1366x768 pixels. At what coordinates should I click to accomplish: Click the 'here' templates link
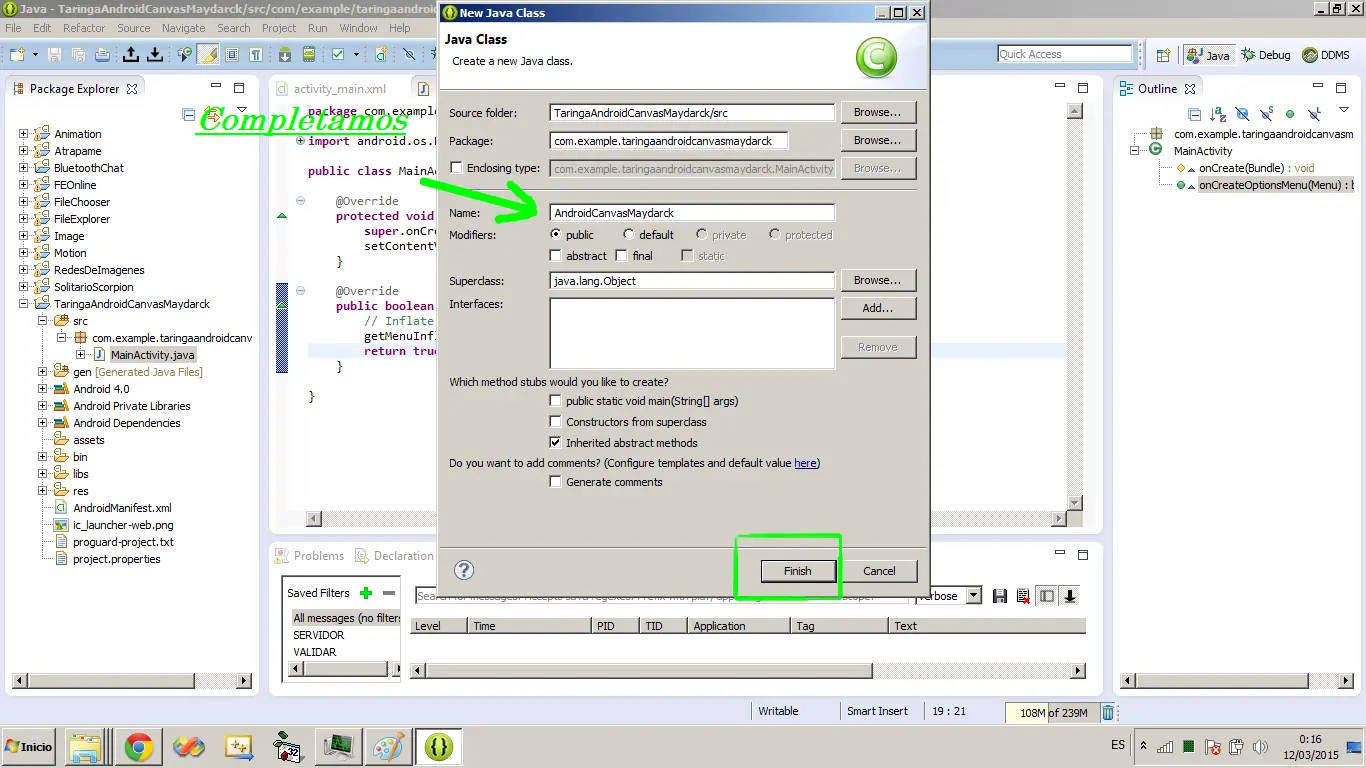click(805, 463)
